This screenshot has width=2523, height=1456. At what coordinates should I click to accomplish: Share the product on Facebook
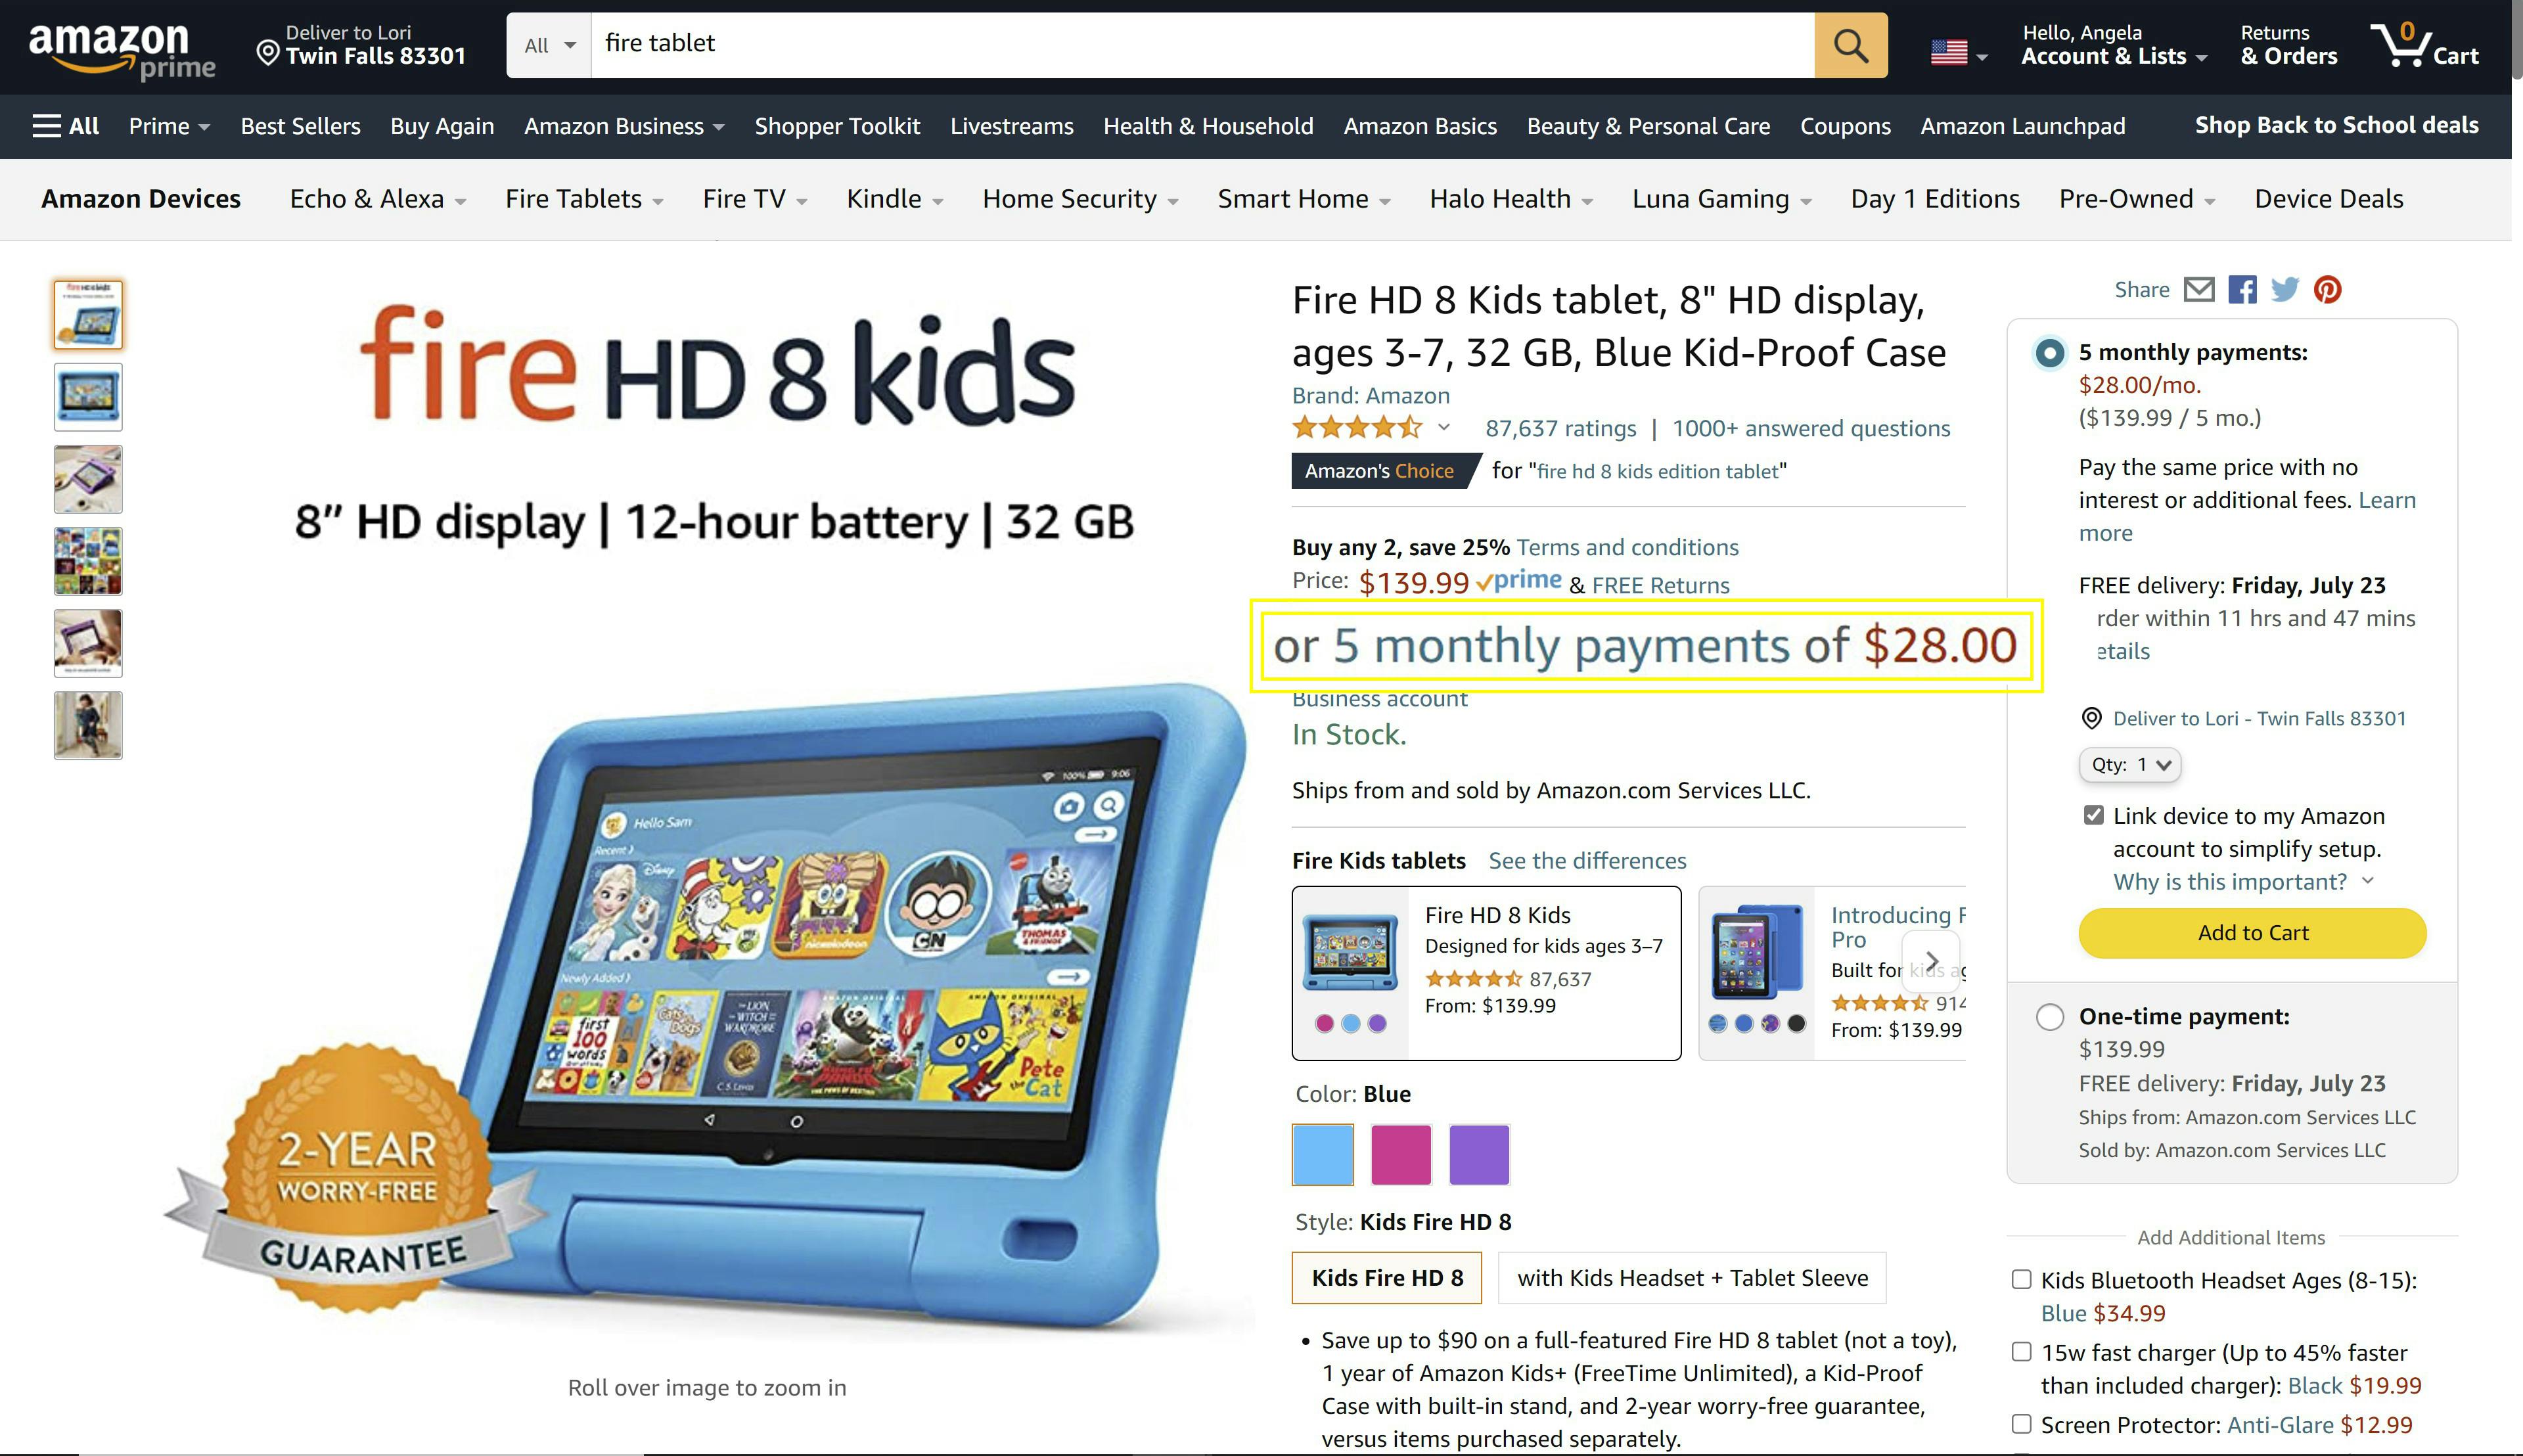2242,290
